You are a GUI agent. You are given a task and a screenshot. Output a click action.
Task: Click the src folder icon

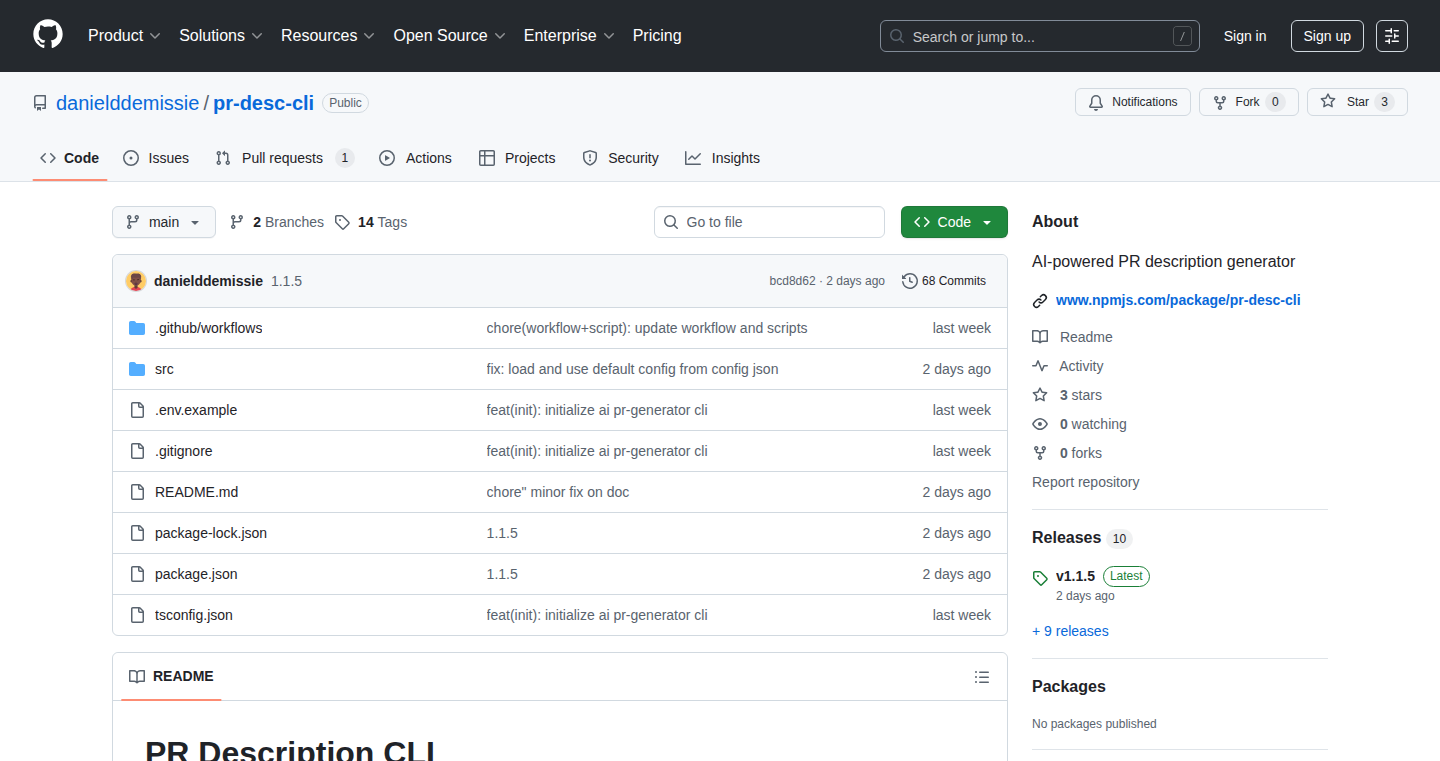137,369
